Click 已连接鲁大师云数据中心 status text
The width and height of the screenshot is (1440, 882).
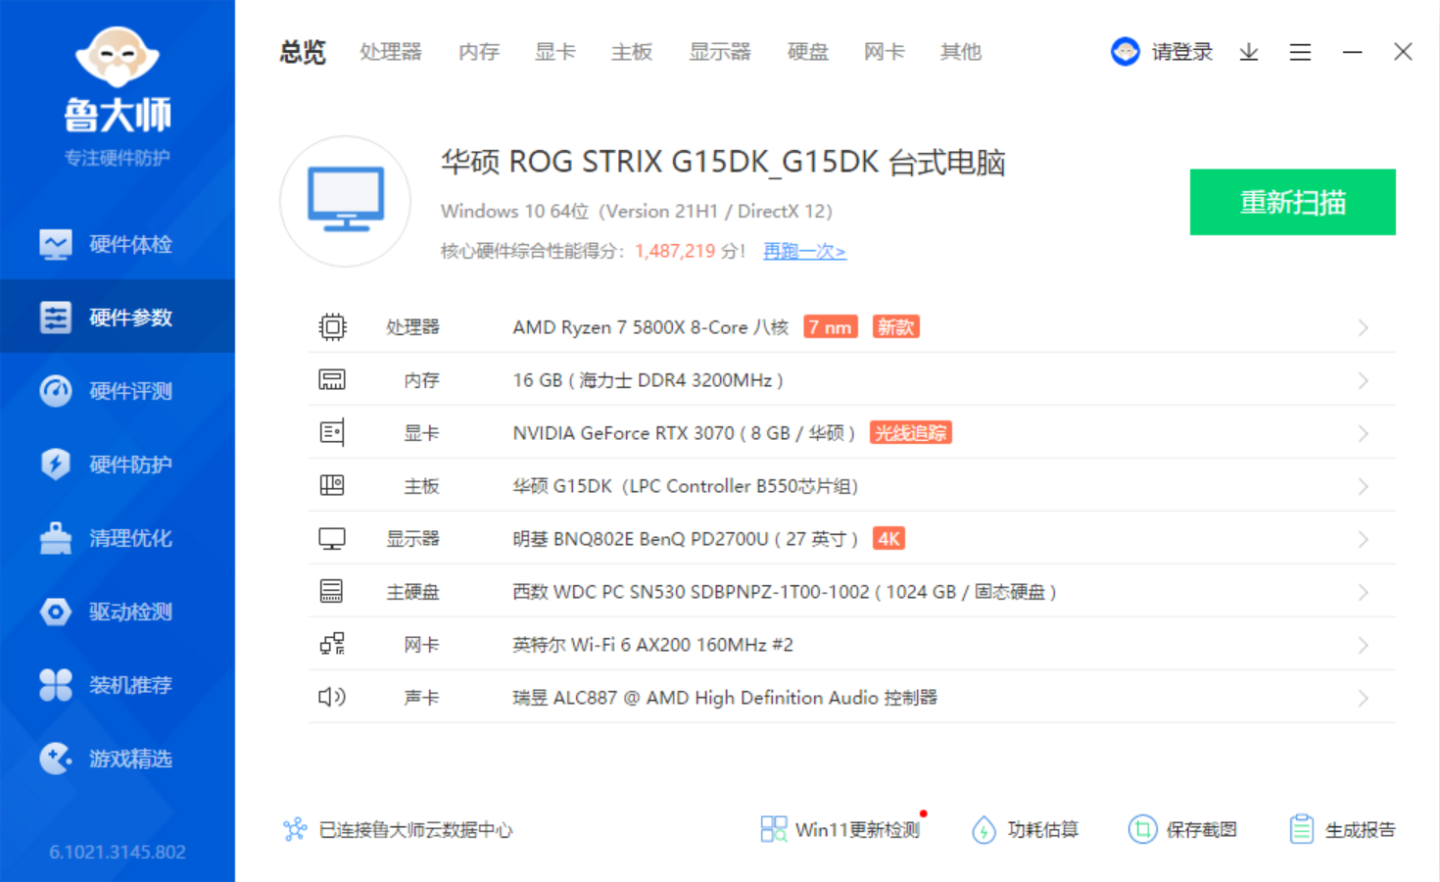[416, 830]
